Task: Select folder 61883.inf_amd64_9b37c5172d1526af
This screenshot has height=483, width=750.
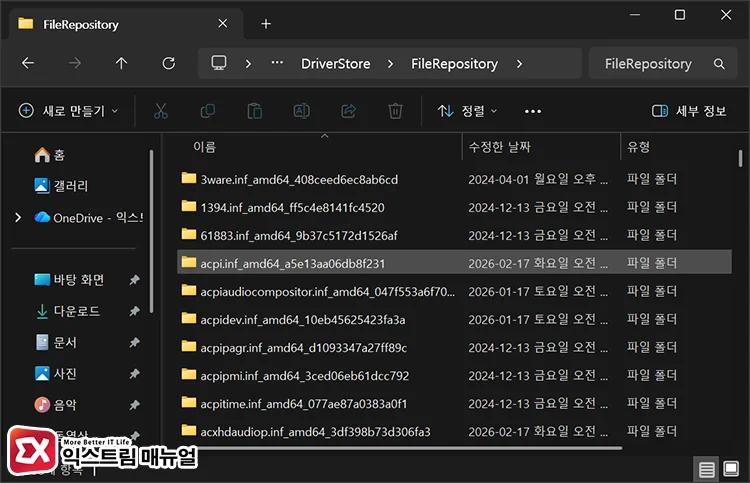Action: (x=454, y=235)
